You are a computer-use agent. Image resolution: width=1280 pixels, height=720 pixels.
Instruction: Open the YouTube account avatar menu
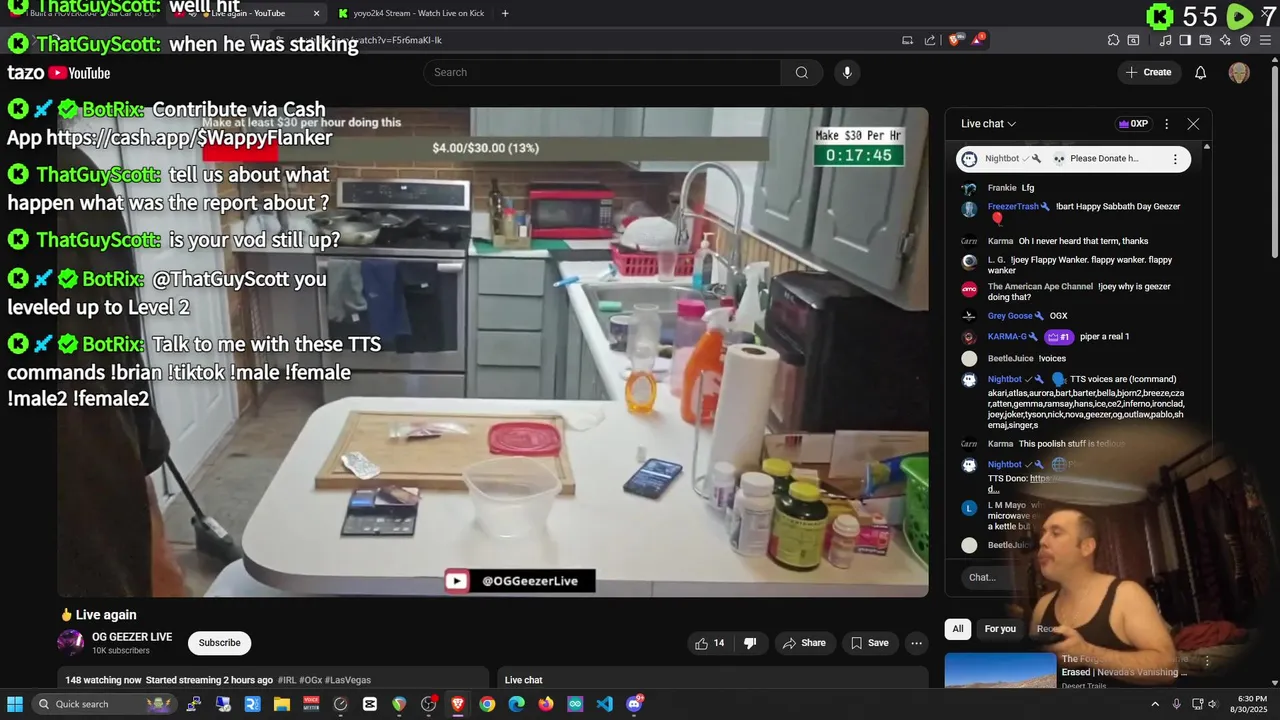pos(1239,72)
